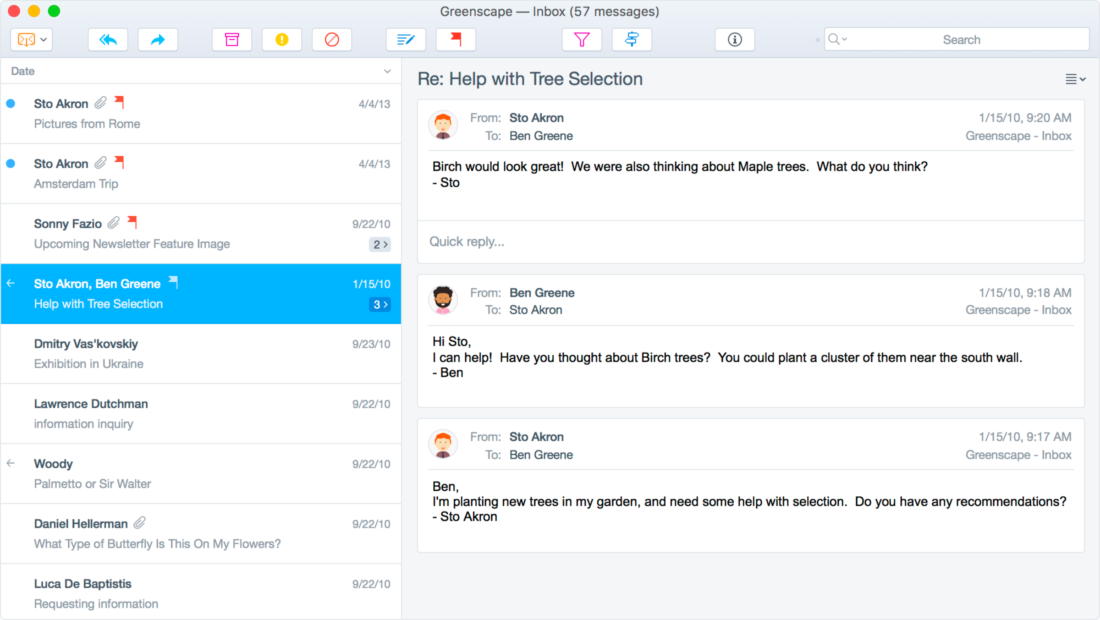
Task: Click recipient Ben Greene on 9:20 AM message
Action: [541, 136]
